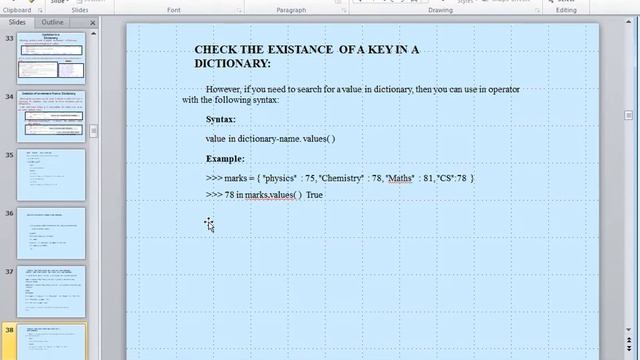Close the slide thumbnail pane
Viewport: 640px width, 360px height.
point(93,23)
